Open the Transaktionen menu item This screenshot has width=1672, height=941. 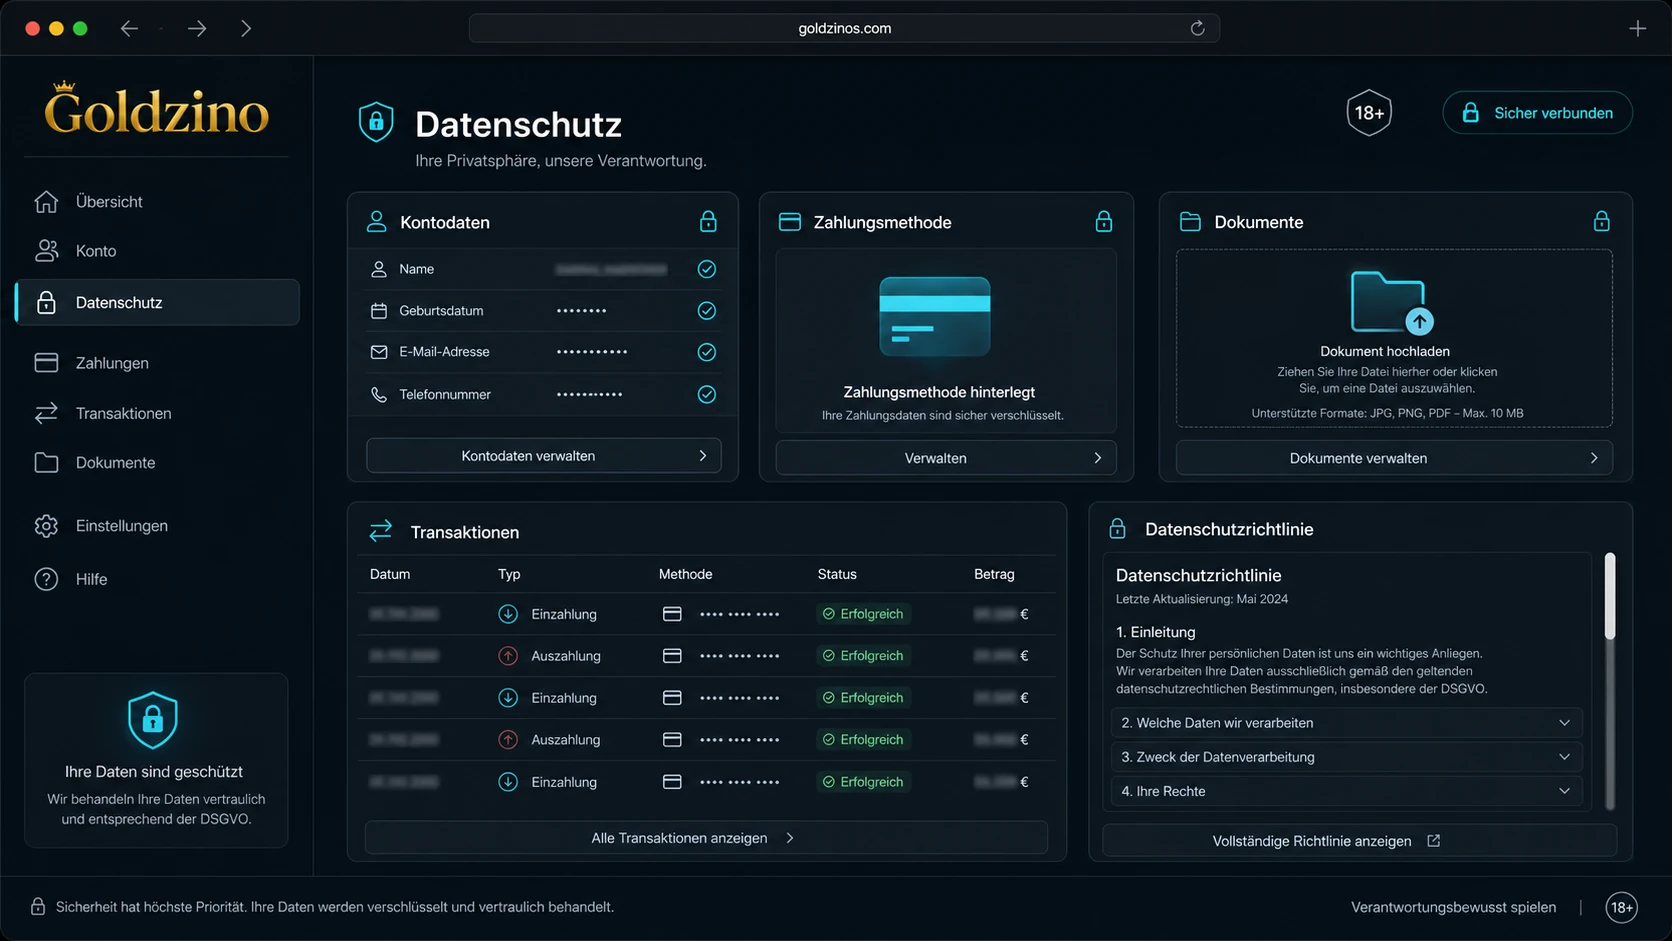(x=157, y=413)
